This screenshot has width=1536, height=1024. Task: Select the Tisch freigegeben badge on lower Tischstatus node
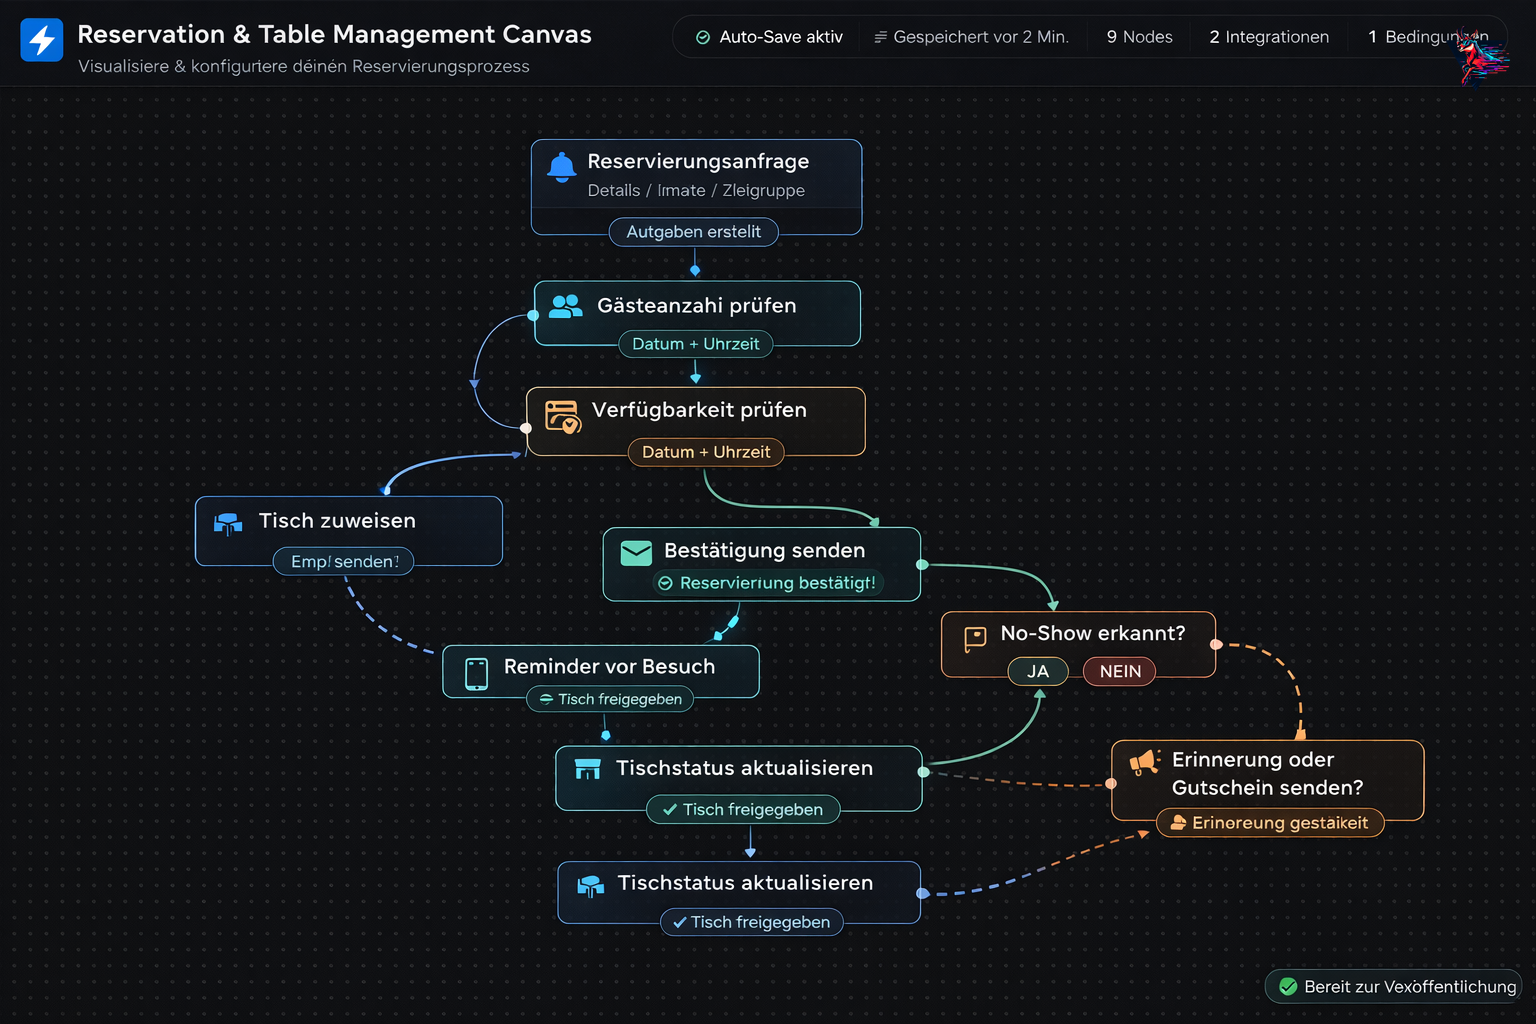tap(751, 922)
